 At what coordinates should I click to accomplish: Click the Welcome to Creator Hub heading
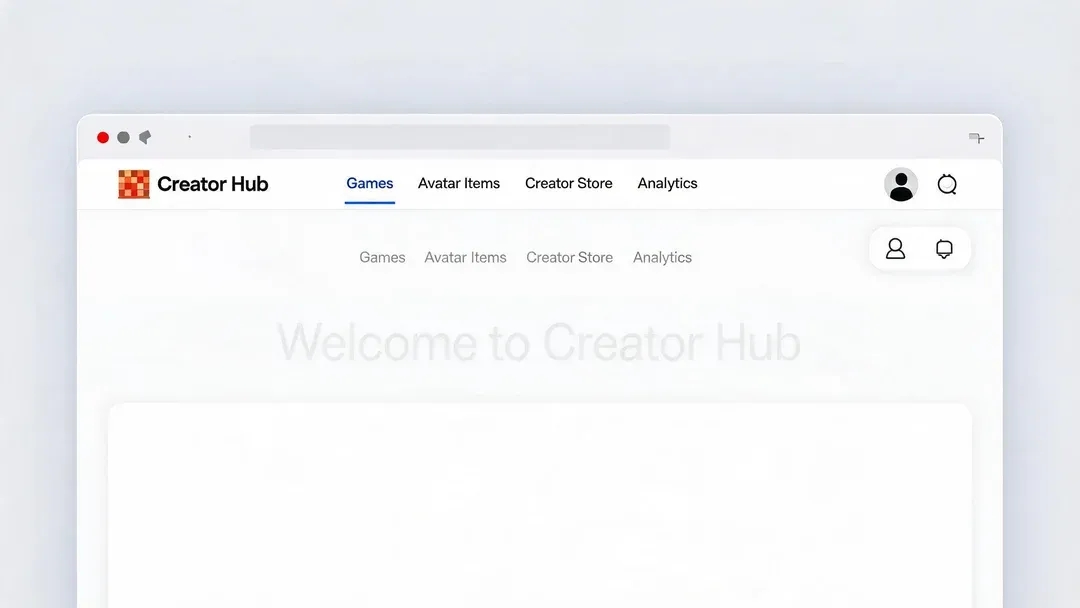click(x=539, y=342)
